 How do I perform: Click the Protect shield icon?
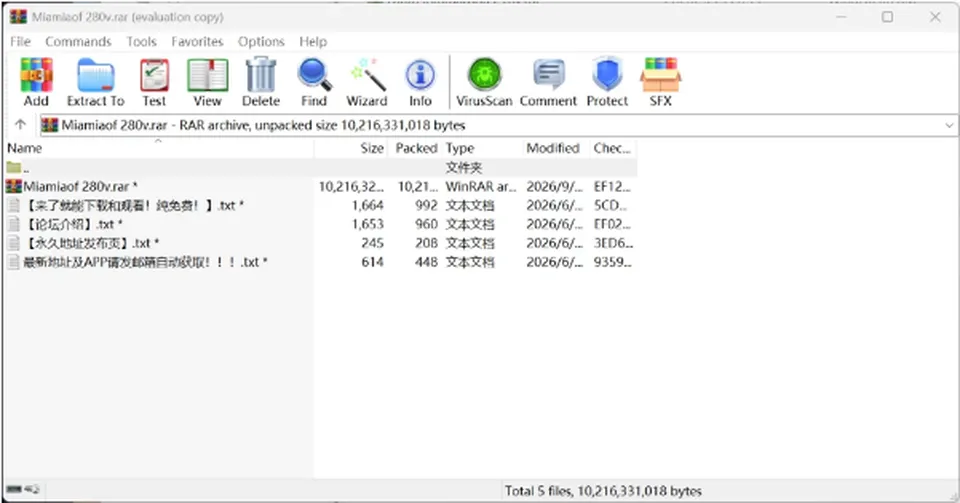click(x=607, y=82)
